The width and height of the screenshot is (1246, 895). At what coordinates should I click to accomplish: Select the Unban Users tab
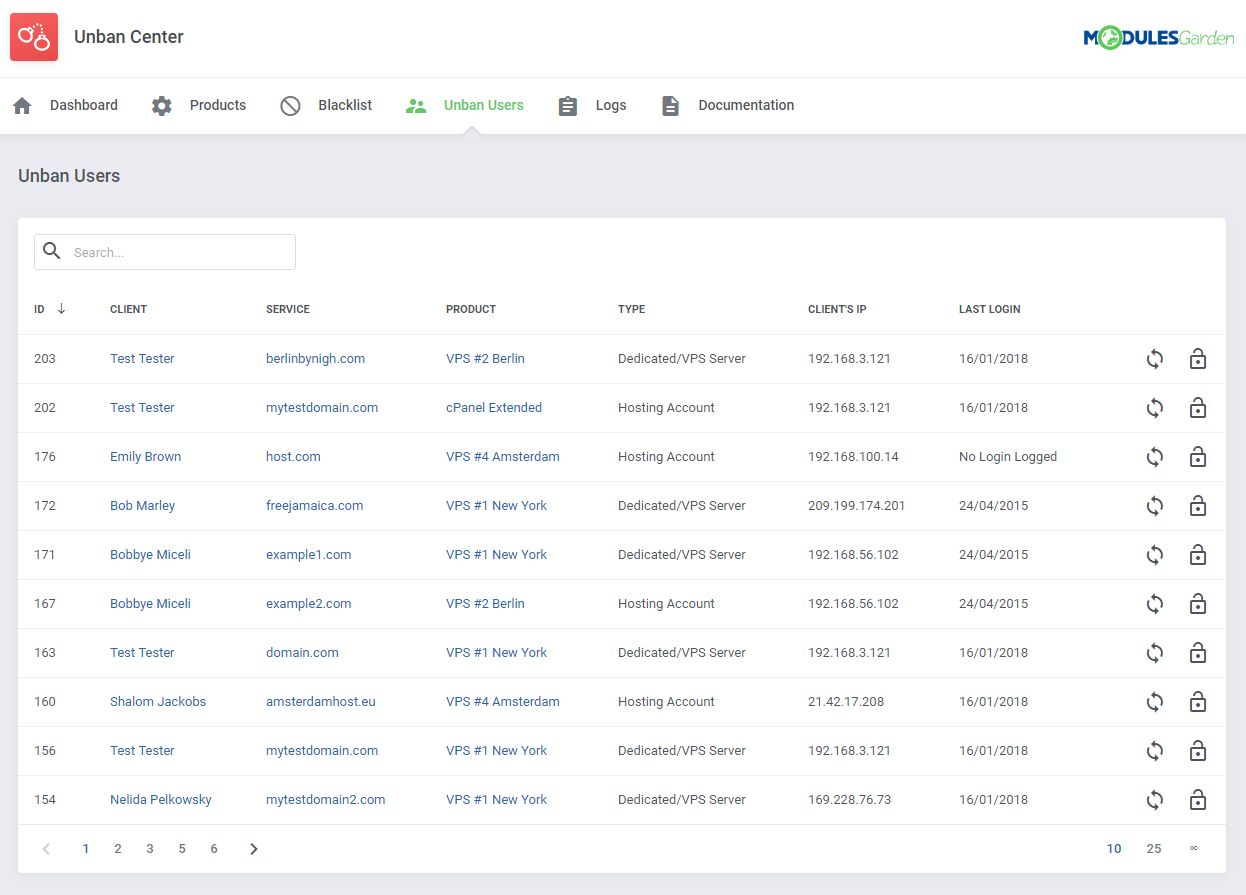click(465, 105)
